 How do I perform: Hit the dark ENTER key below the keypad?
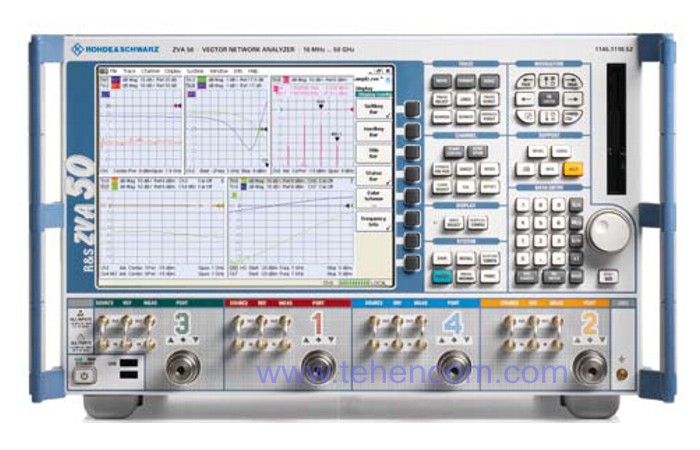(553, 277)
